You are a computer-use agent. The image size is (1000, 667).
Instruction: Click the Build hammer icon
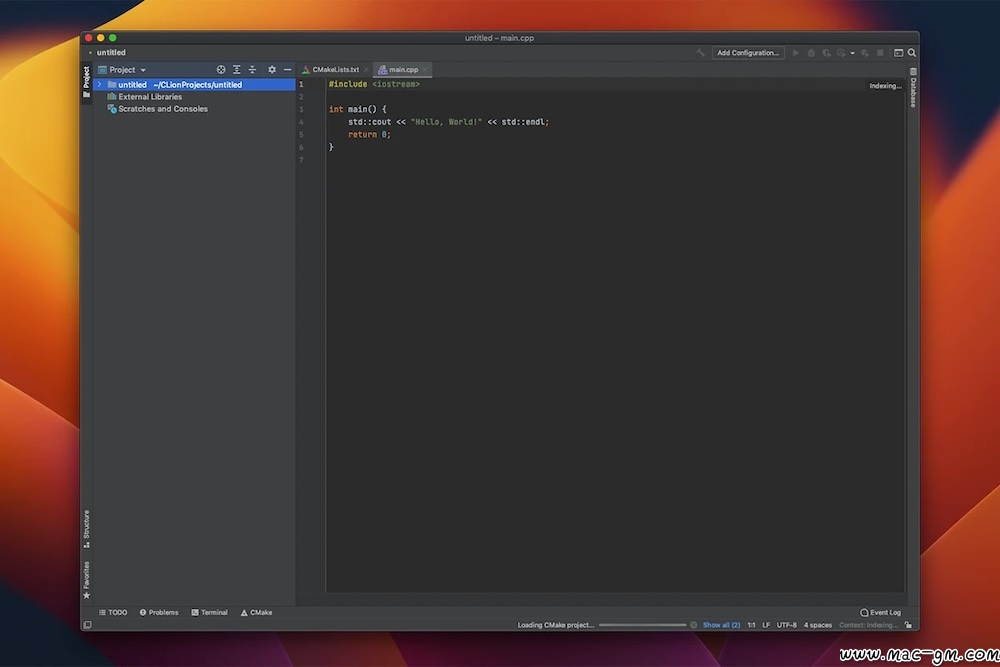click(x=701, y=53)
